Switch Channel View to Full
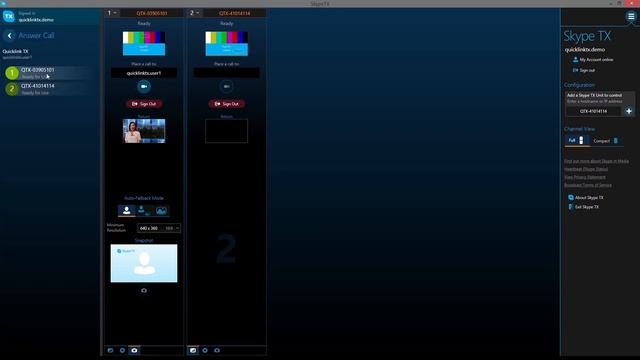The width and height of the screenshot is (640, 360). point(576,140)
